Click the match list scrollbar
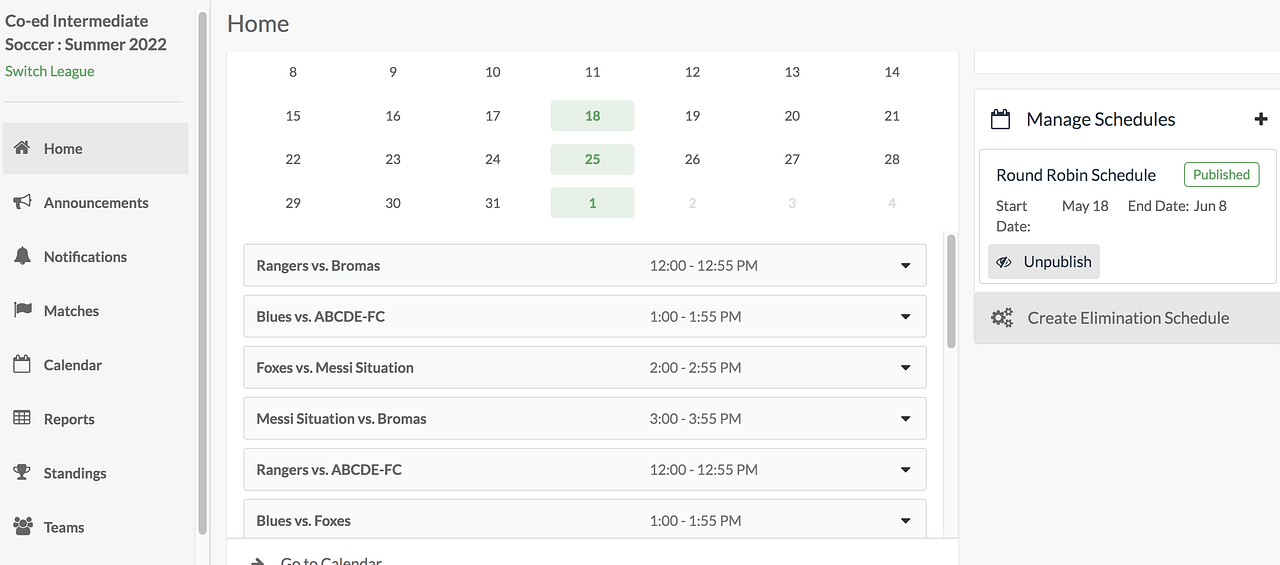Screen dimensions: 1280x565 click(x=951, y=290)
